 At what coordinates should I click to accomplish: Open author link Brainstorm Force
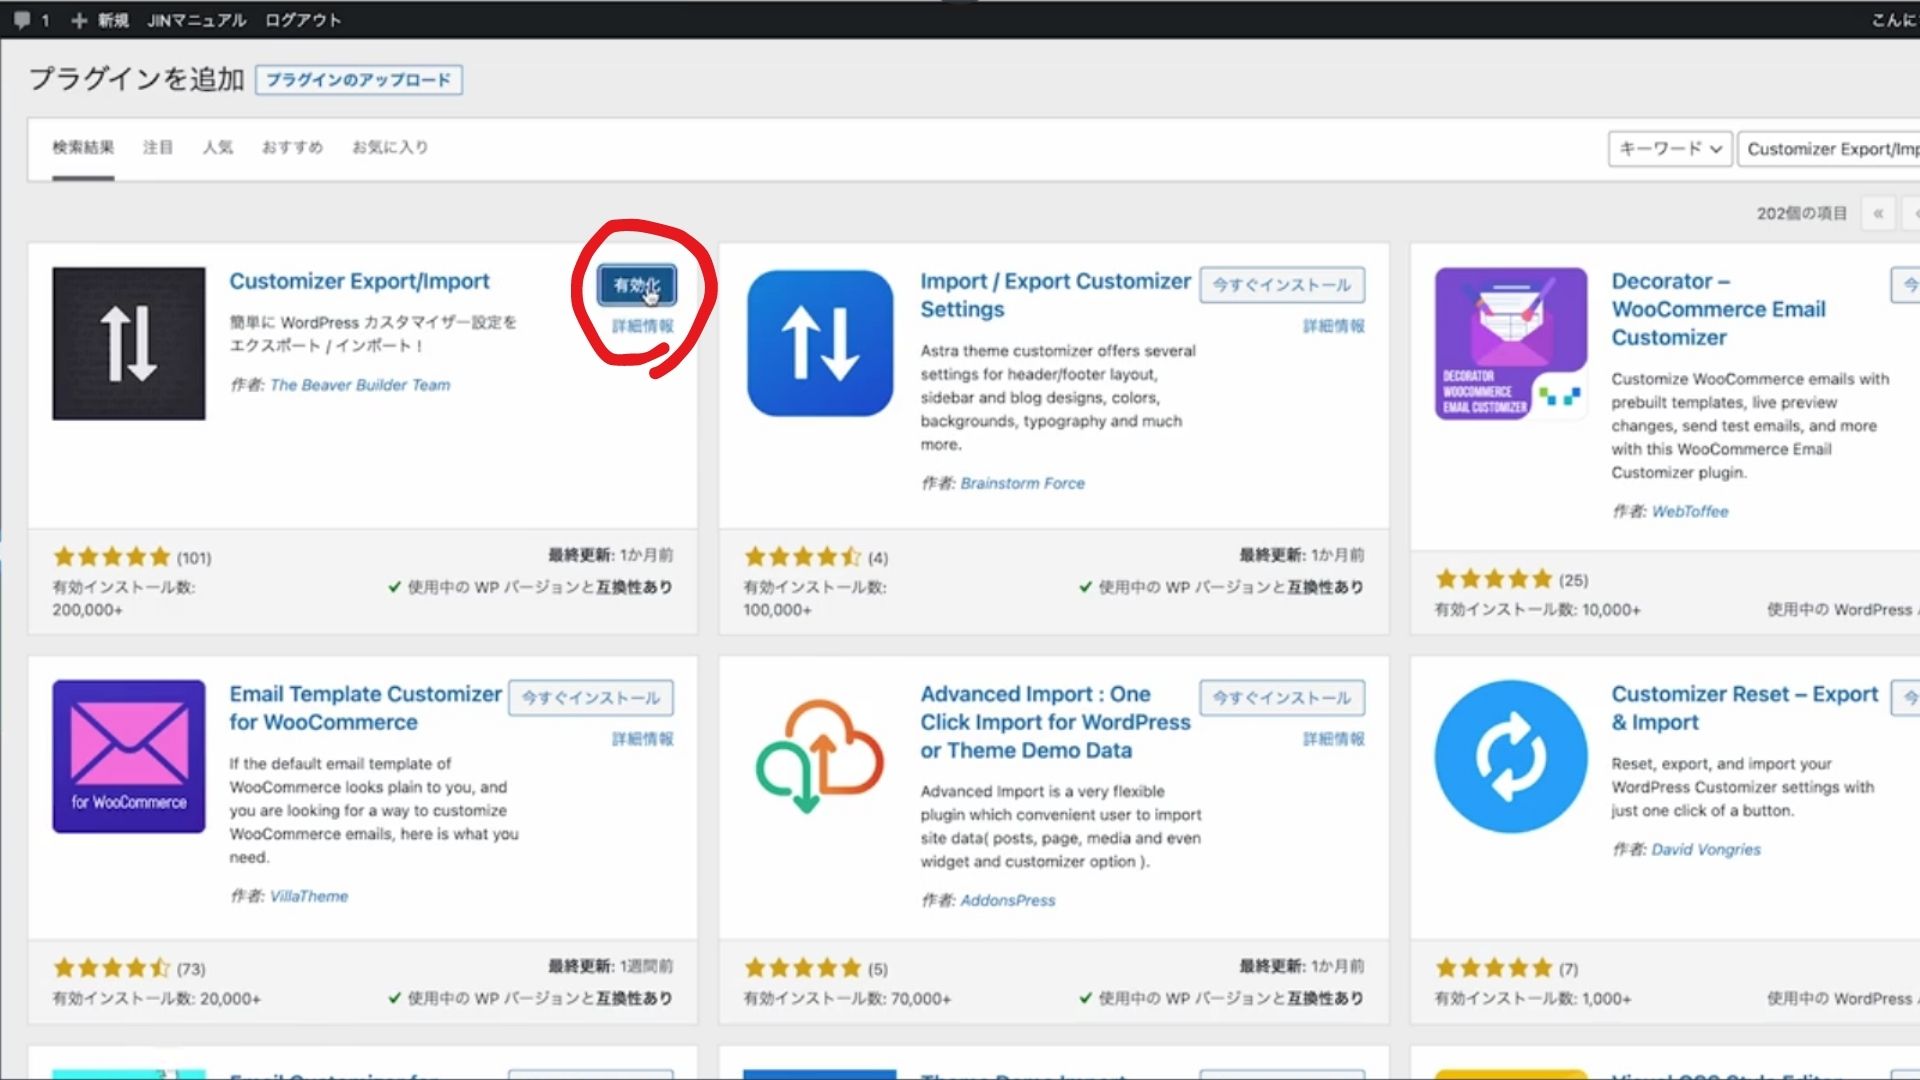(x=1022, y=483)
